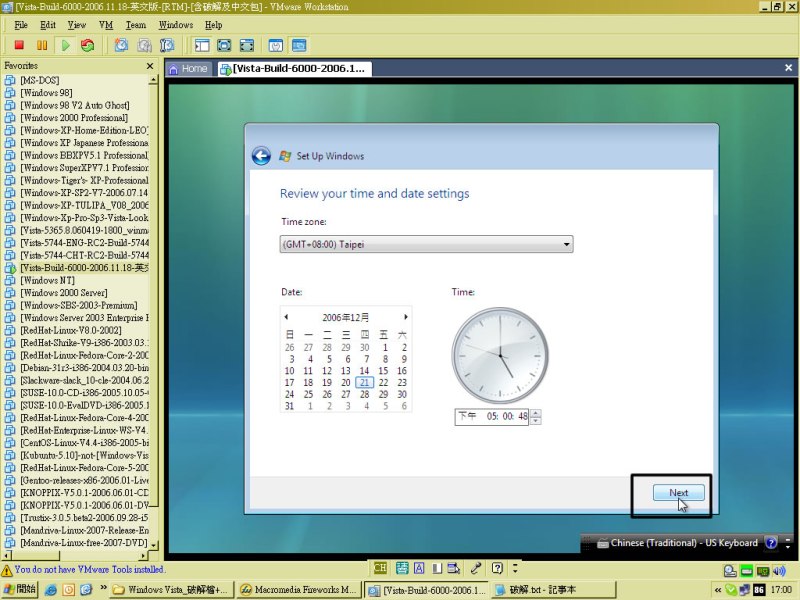800x600 pixels.
Task: Close the VM tab with X button
Action: 788,68
